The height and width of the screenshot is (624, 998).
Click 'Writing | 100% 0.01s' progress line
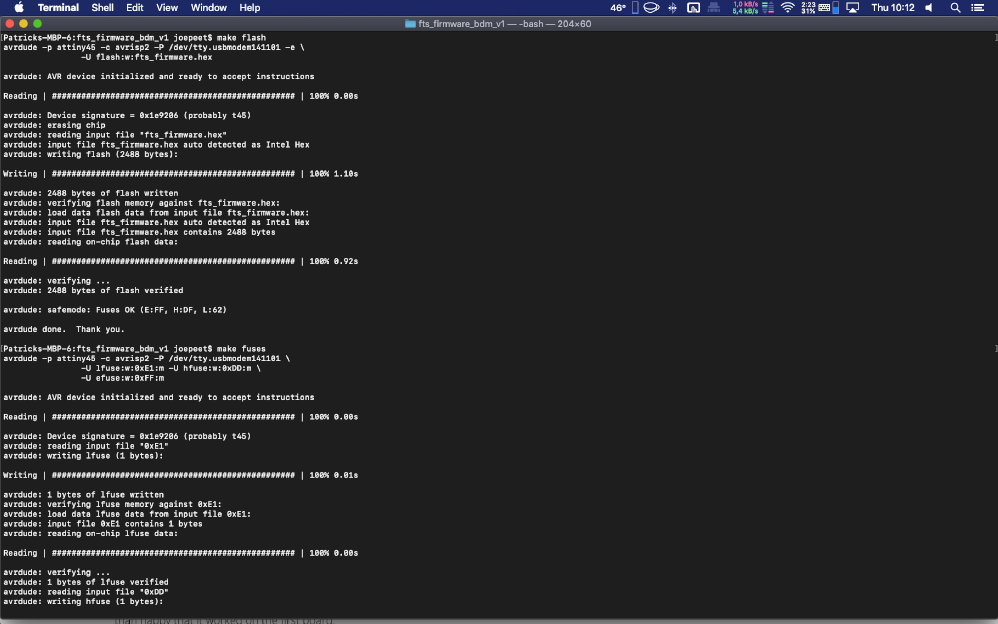tap(180, 476)
